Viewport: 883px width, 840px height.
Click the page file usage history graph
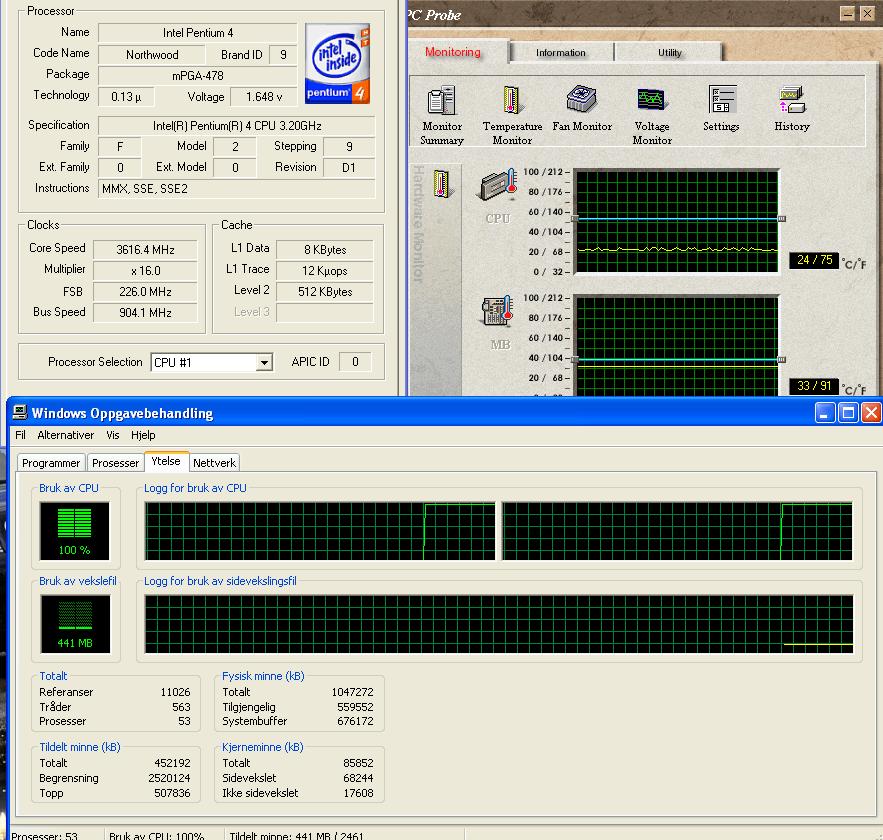click(499, 624)
